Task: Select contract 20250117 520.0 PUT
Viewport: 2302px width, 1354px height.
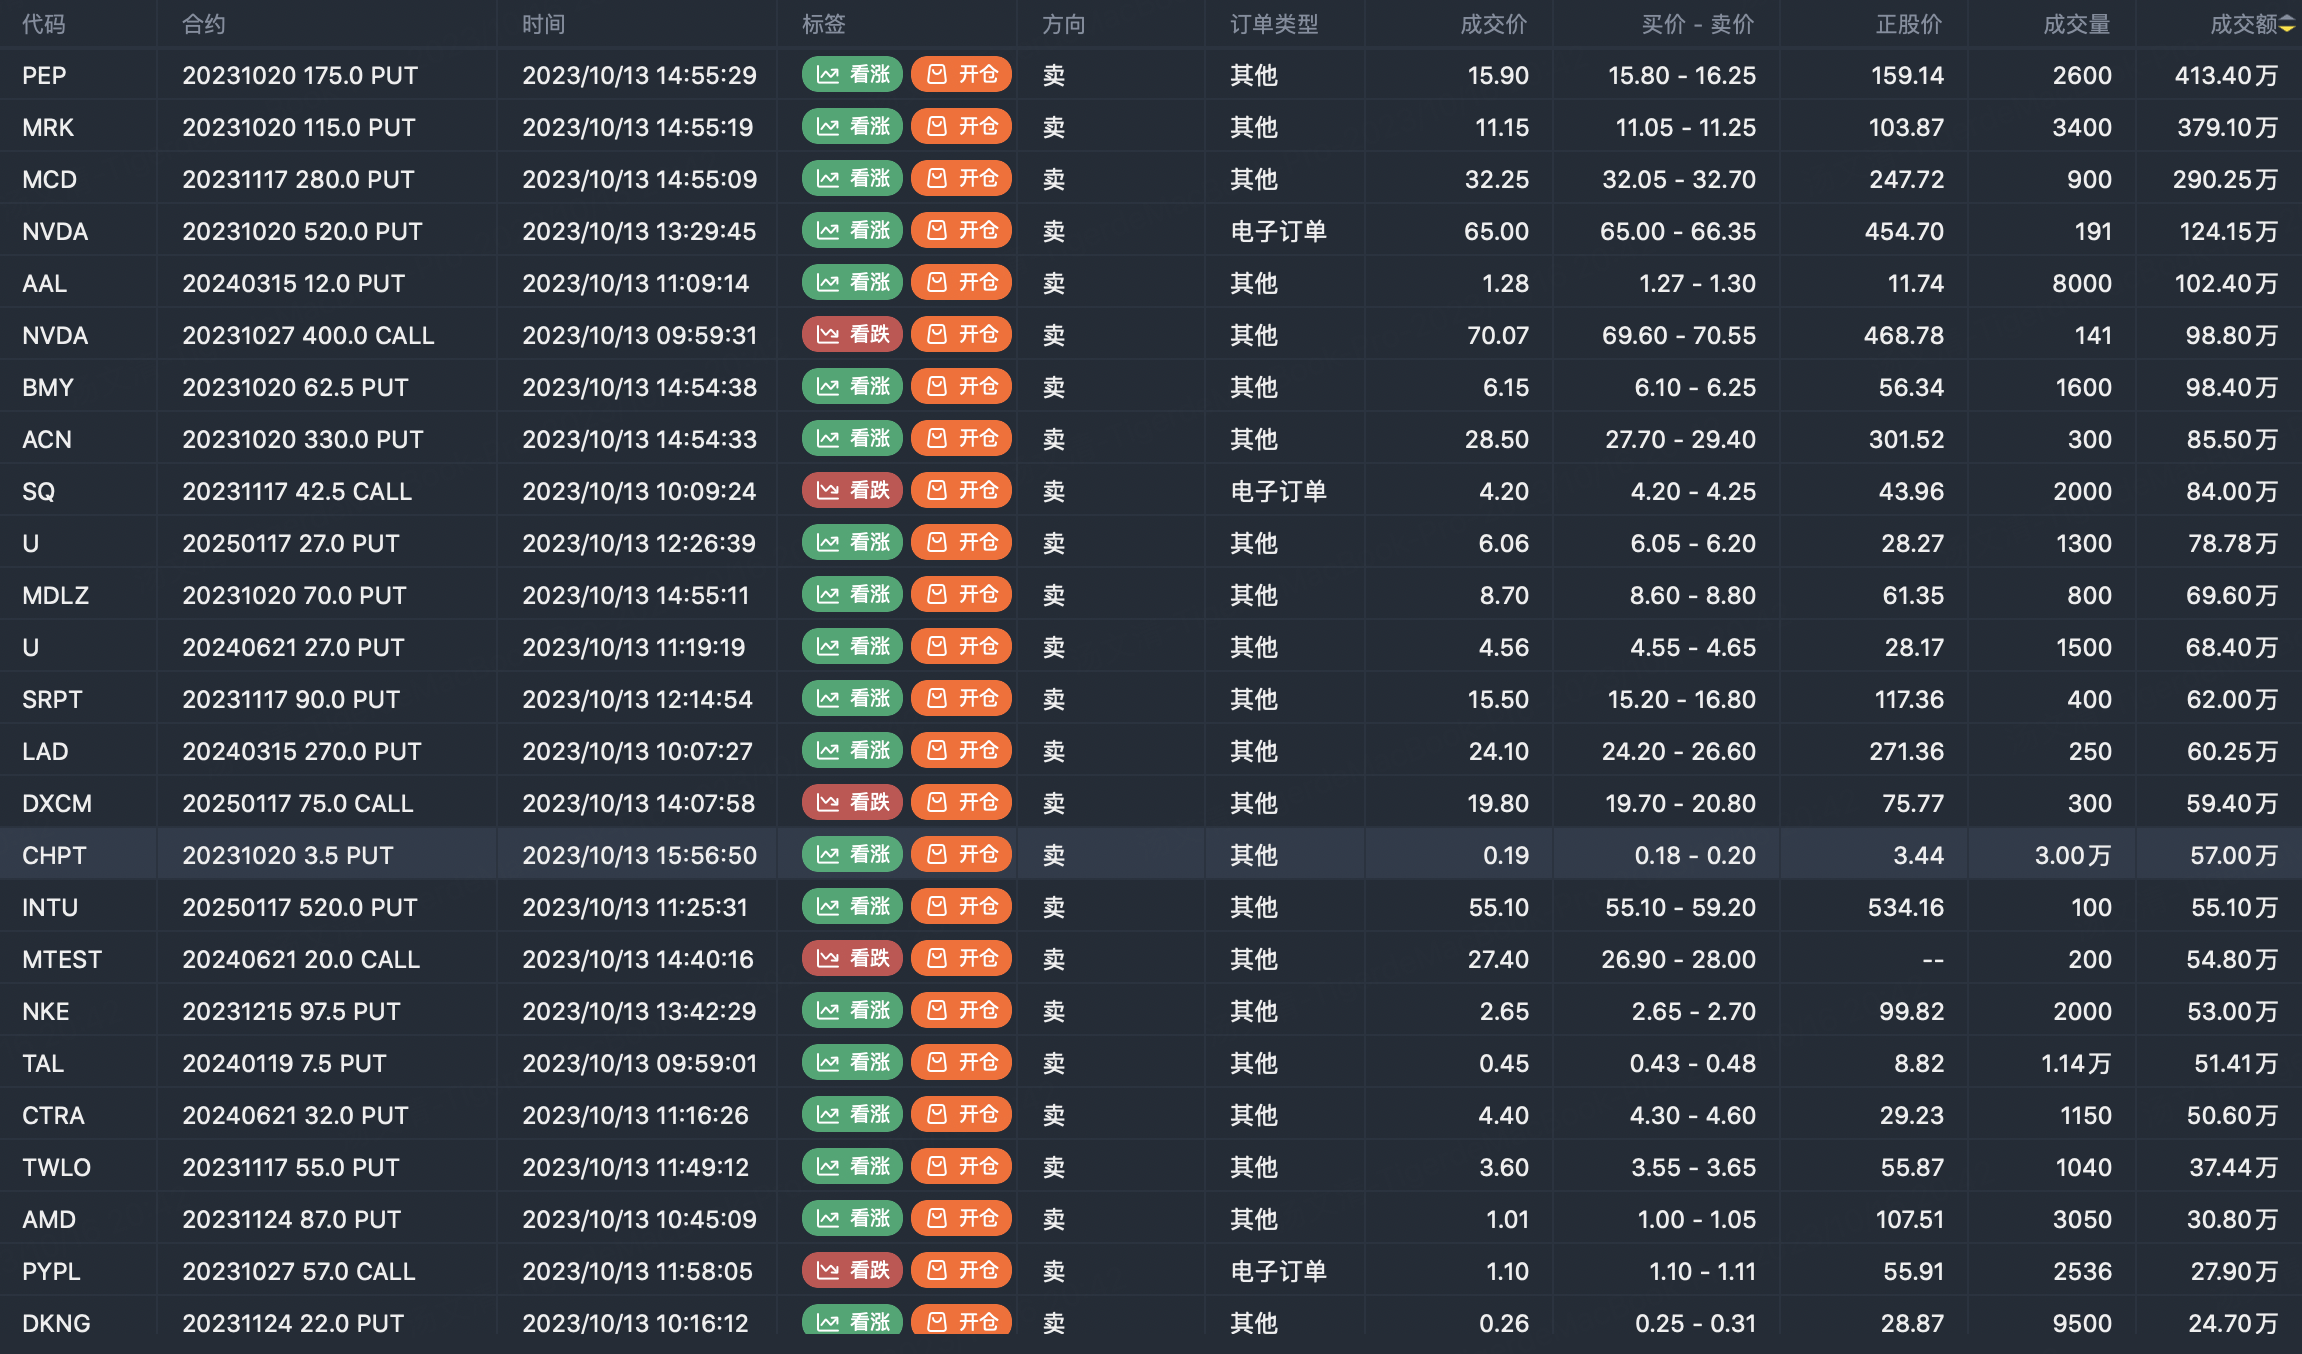Action: click(300, 907)
